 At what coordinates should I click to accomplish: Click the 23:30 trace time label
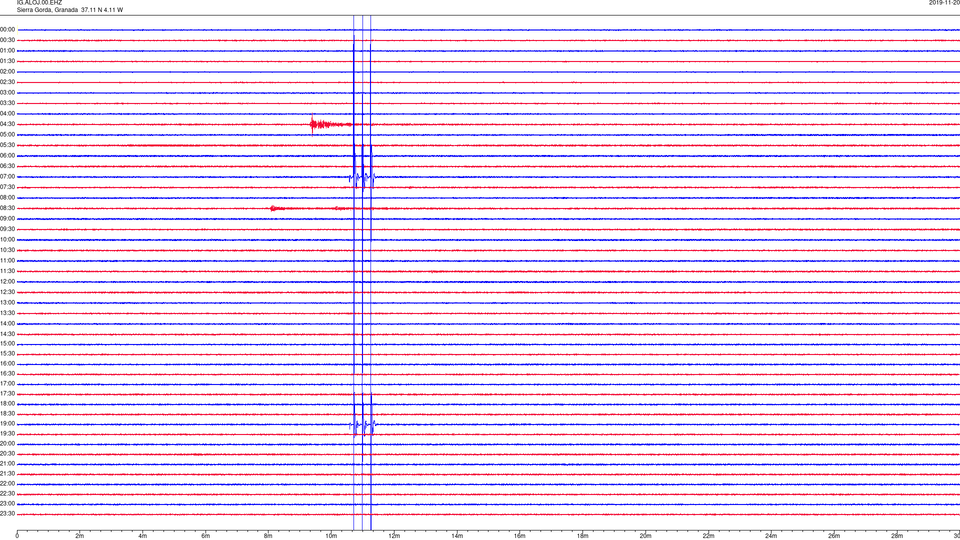point(7,514)
